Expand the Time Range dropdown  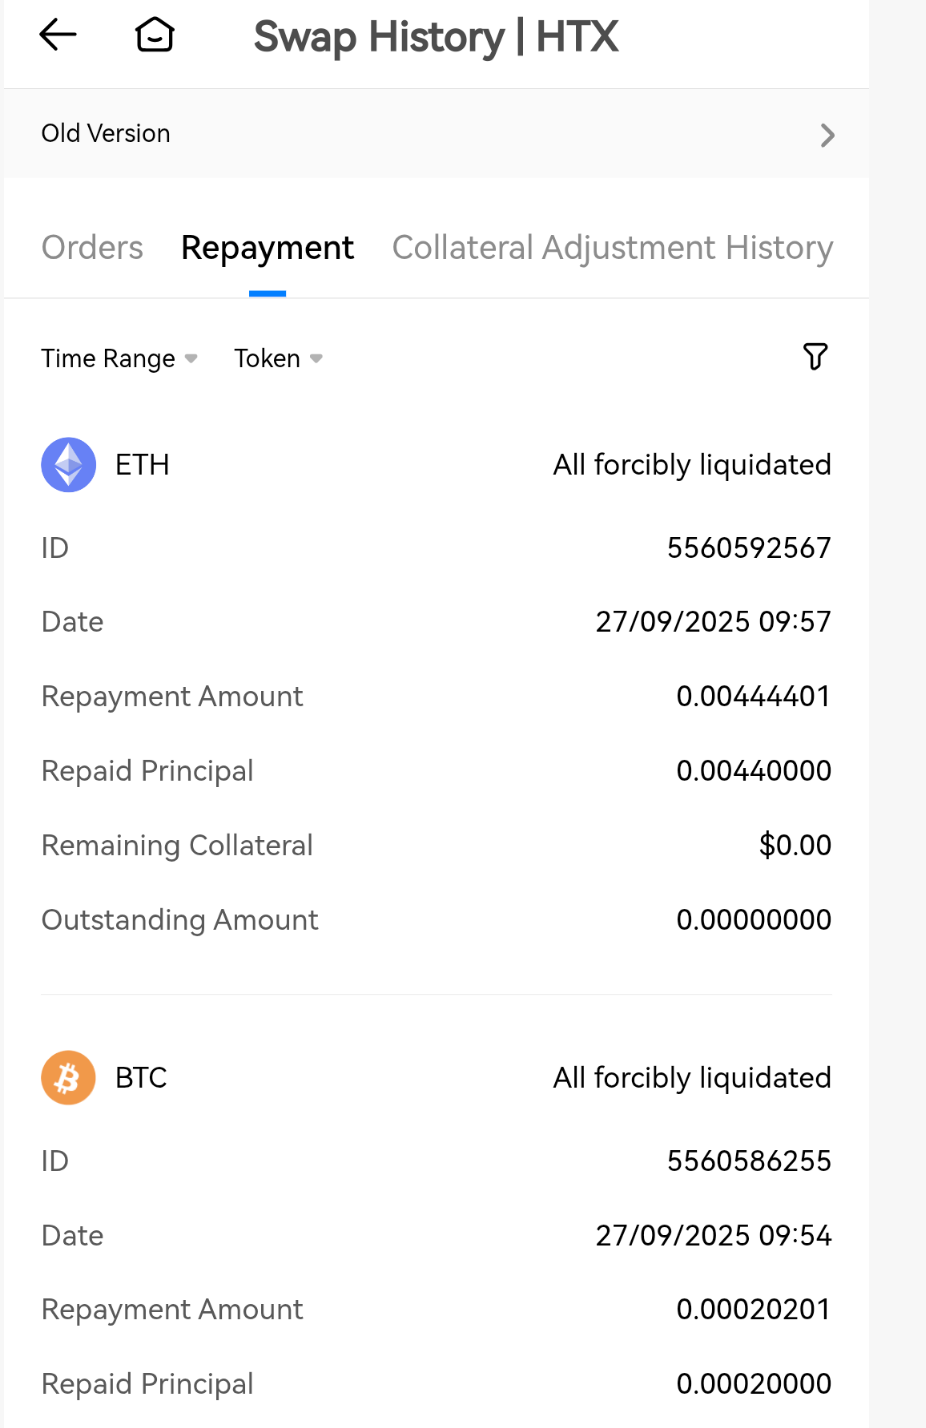pyautogui.click(x=119, y=358)
